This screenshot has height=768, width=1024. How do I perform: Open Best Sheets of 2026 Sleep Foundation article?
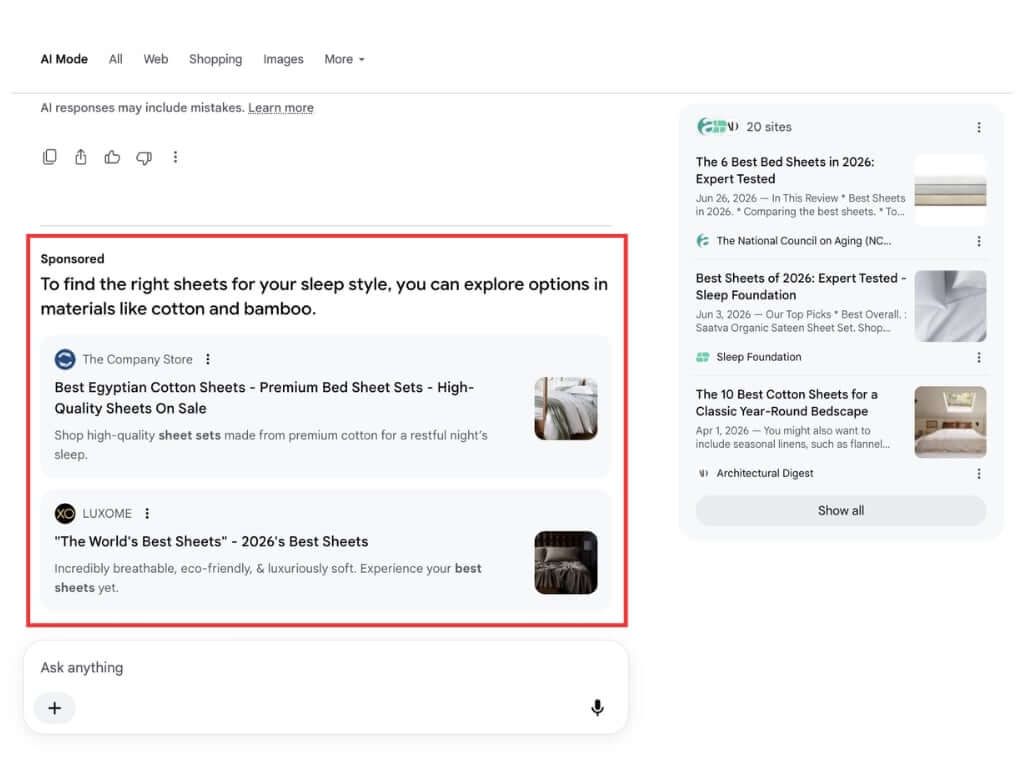pos(801,287)
